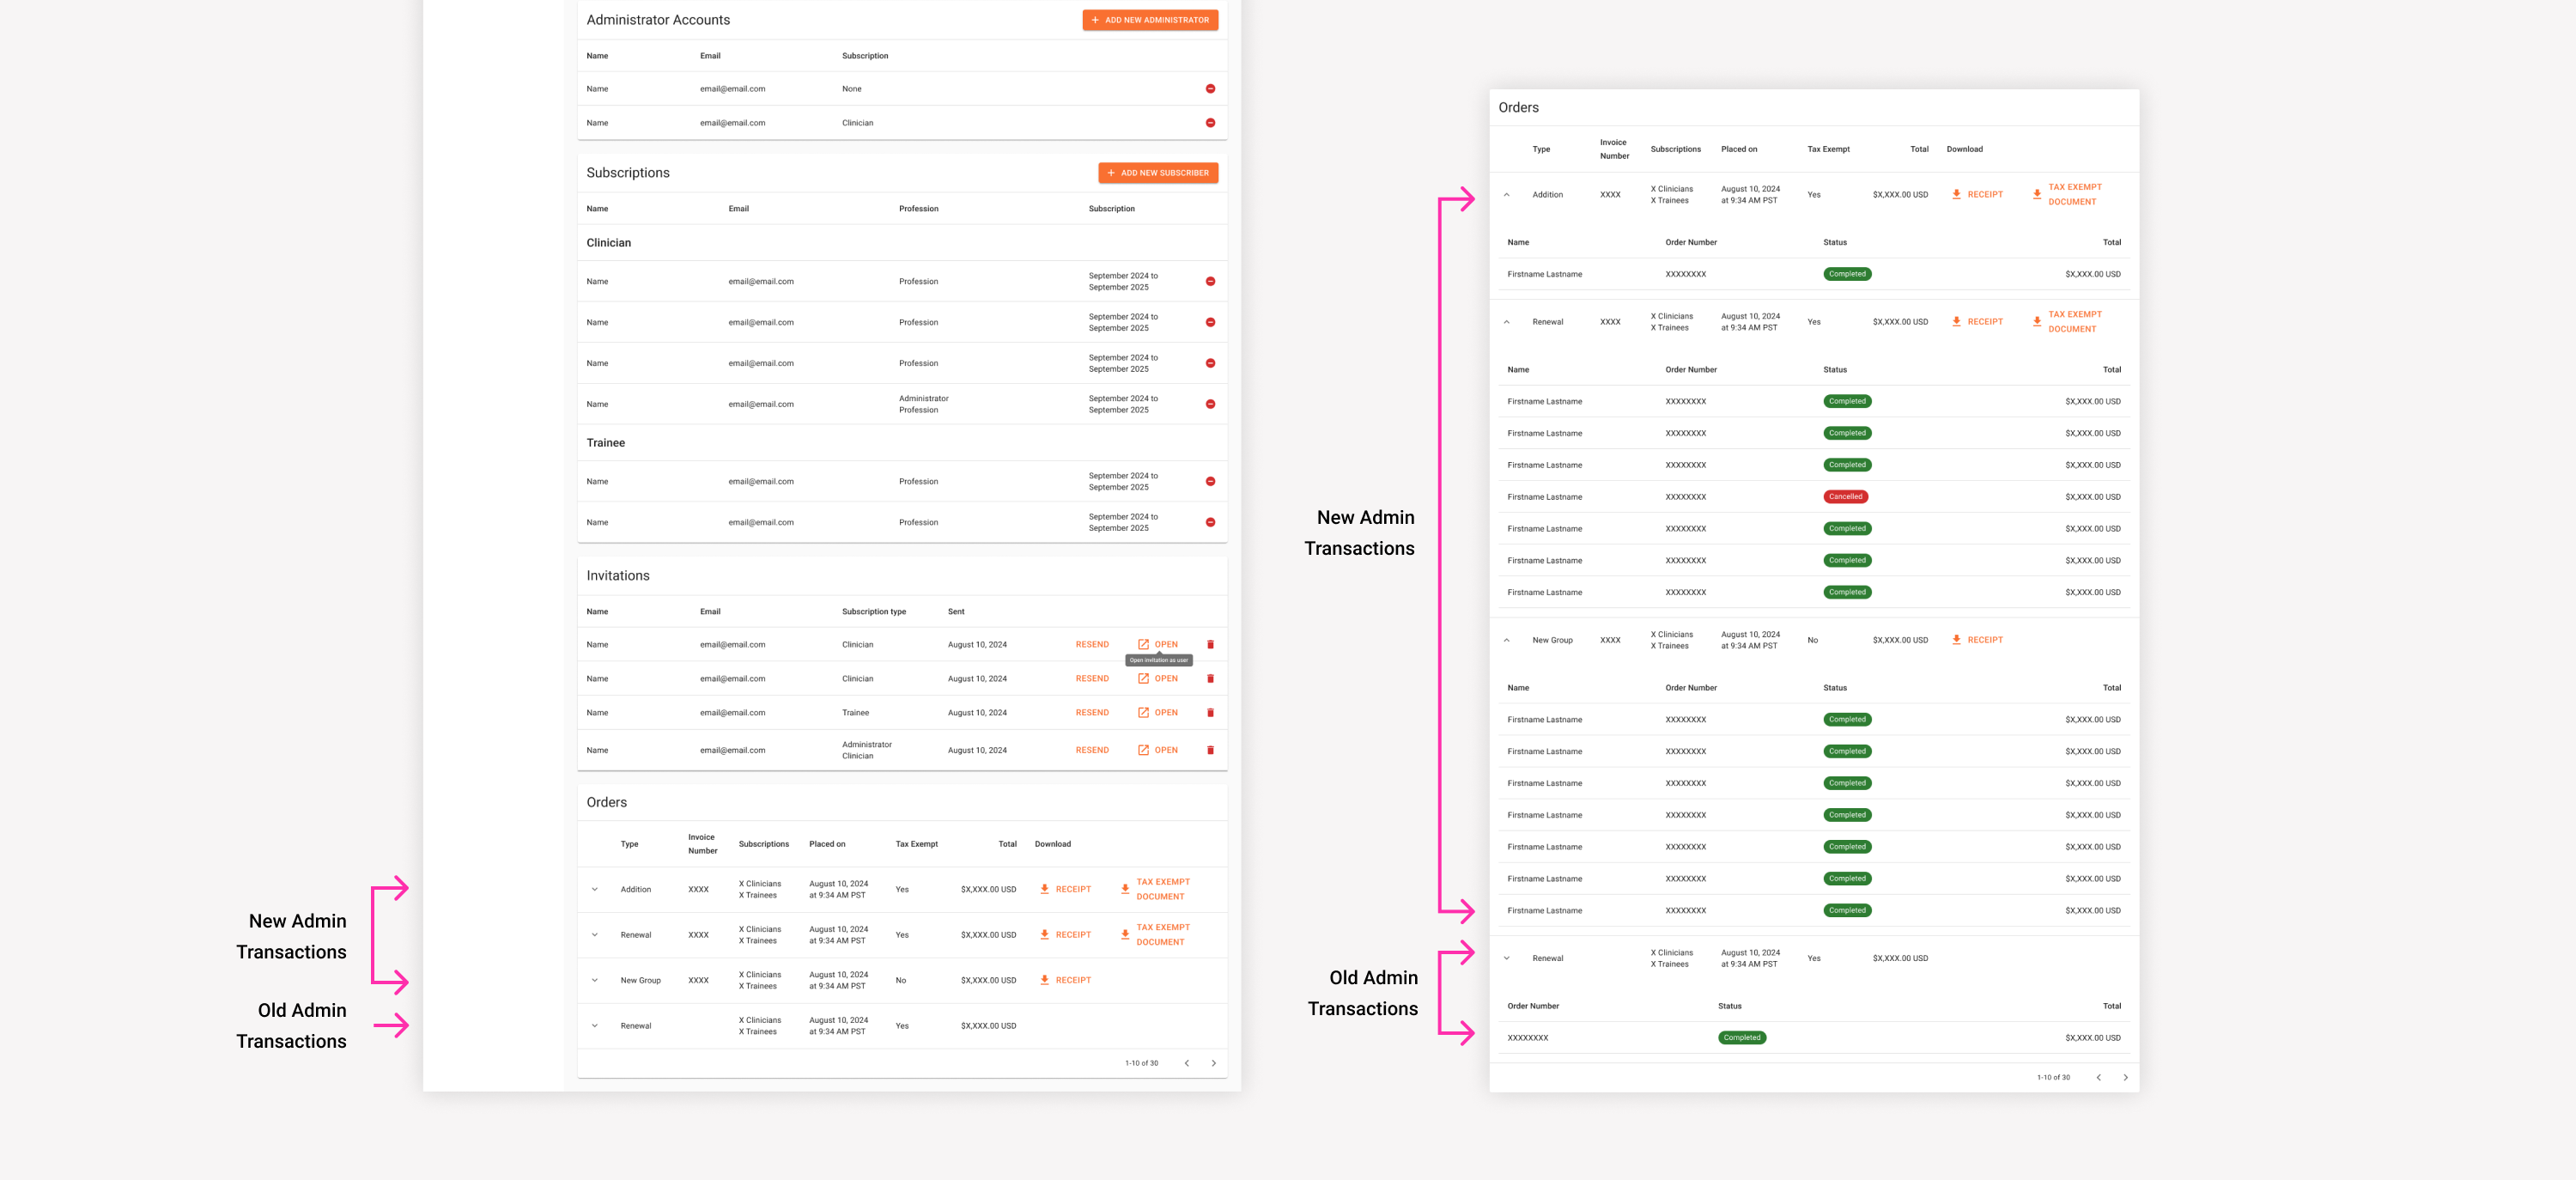This screenshot has width=2576, height=1180.
Task: Resend the Administrator Clinician invitation
Action: pos(1091,750)
